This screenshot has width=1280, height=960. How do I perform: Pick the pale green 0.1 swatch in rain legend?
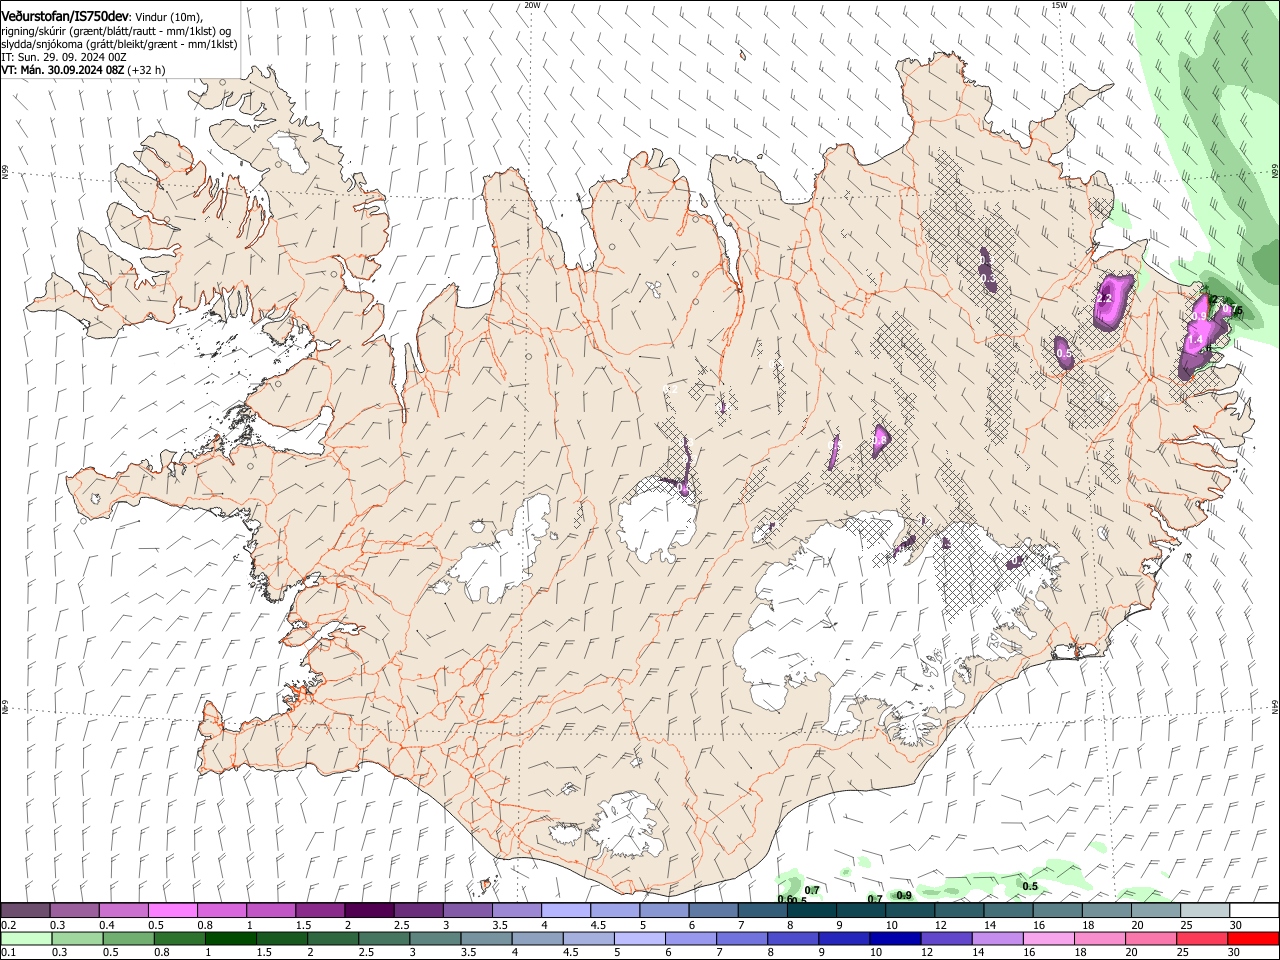(26, 938)
